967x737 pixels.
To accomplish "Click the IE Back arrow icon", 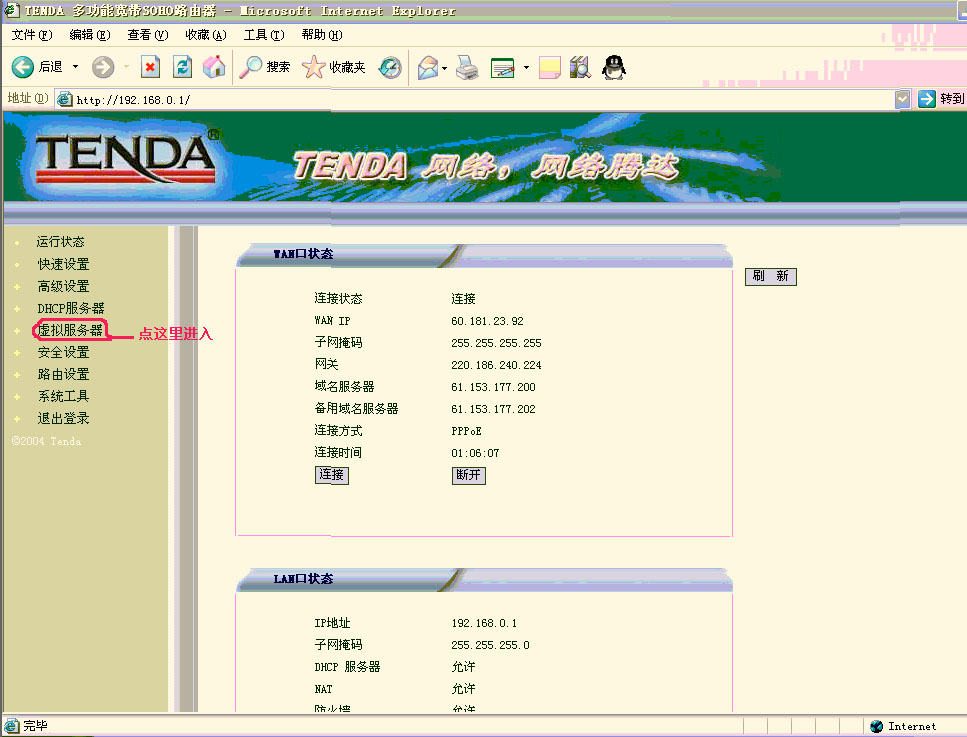I will pyautogui.click(x=23, y=67).
